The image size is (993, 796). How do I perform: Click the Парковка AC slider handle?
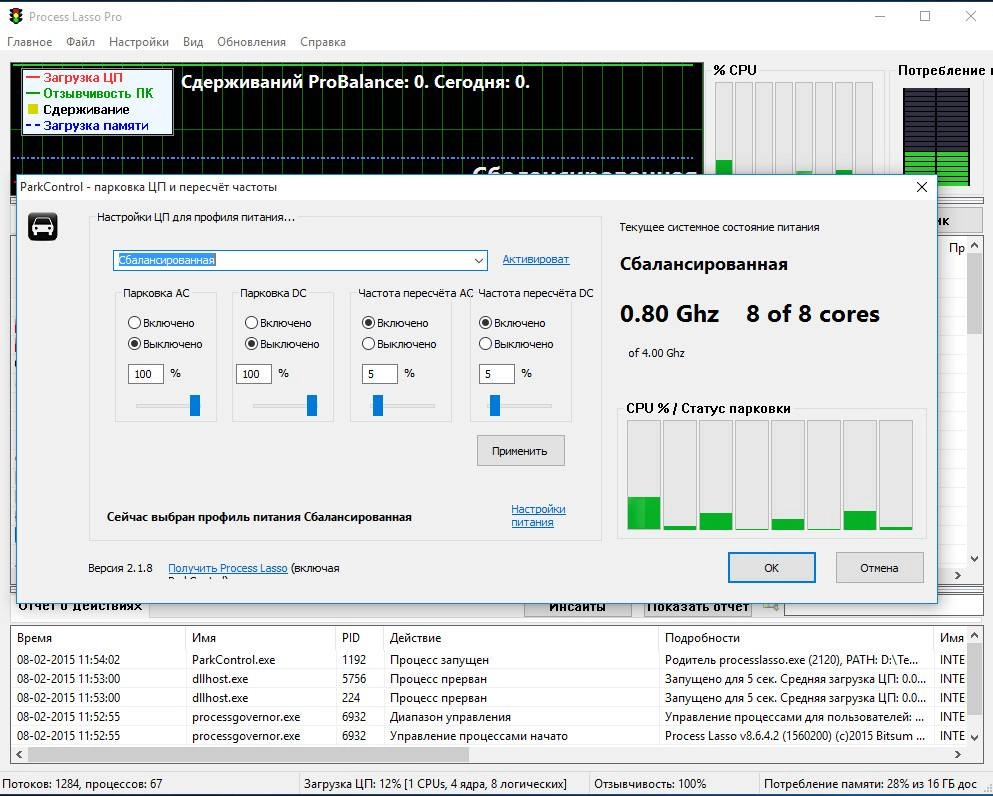coord(195,405)
